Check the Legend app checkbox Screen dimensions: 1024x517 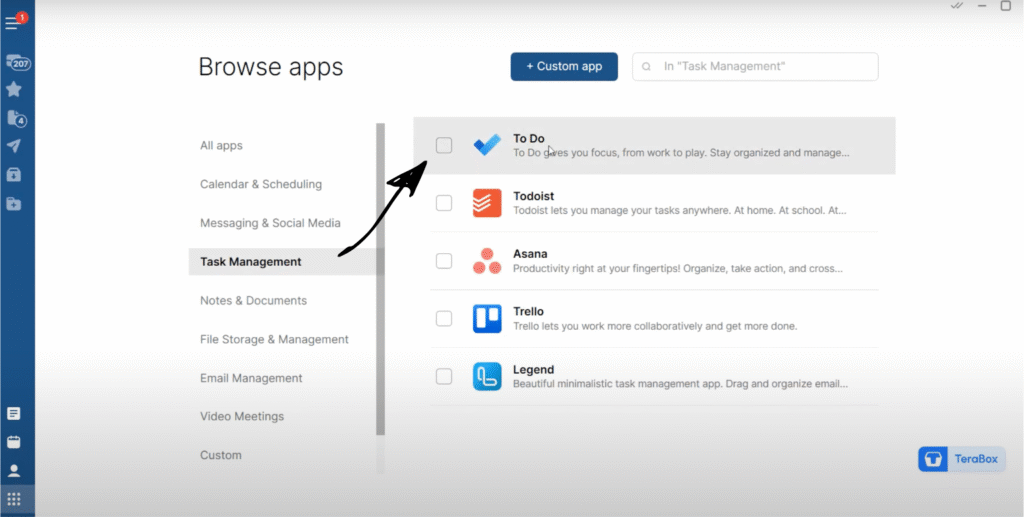click(x=444, y=376)
